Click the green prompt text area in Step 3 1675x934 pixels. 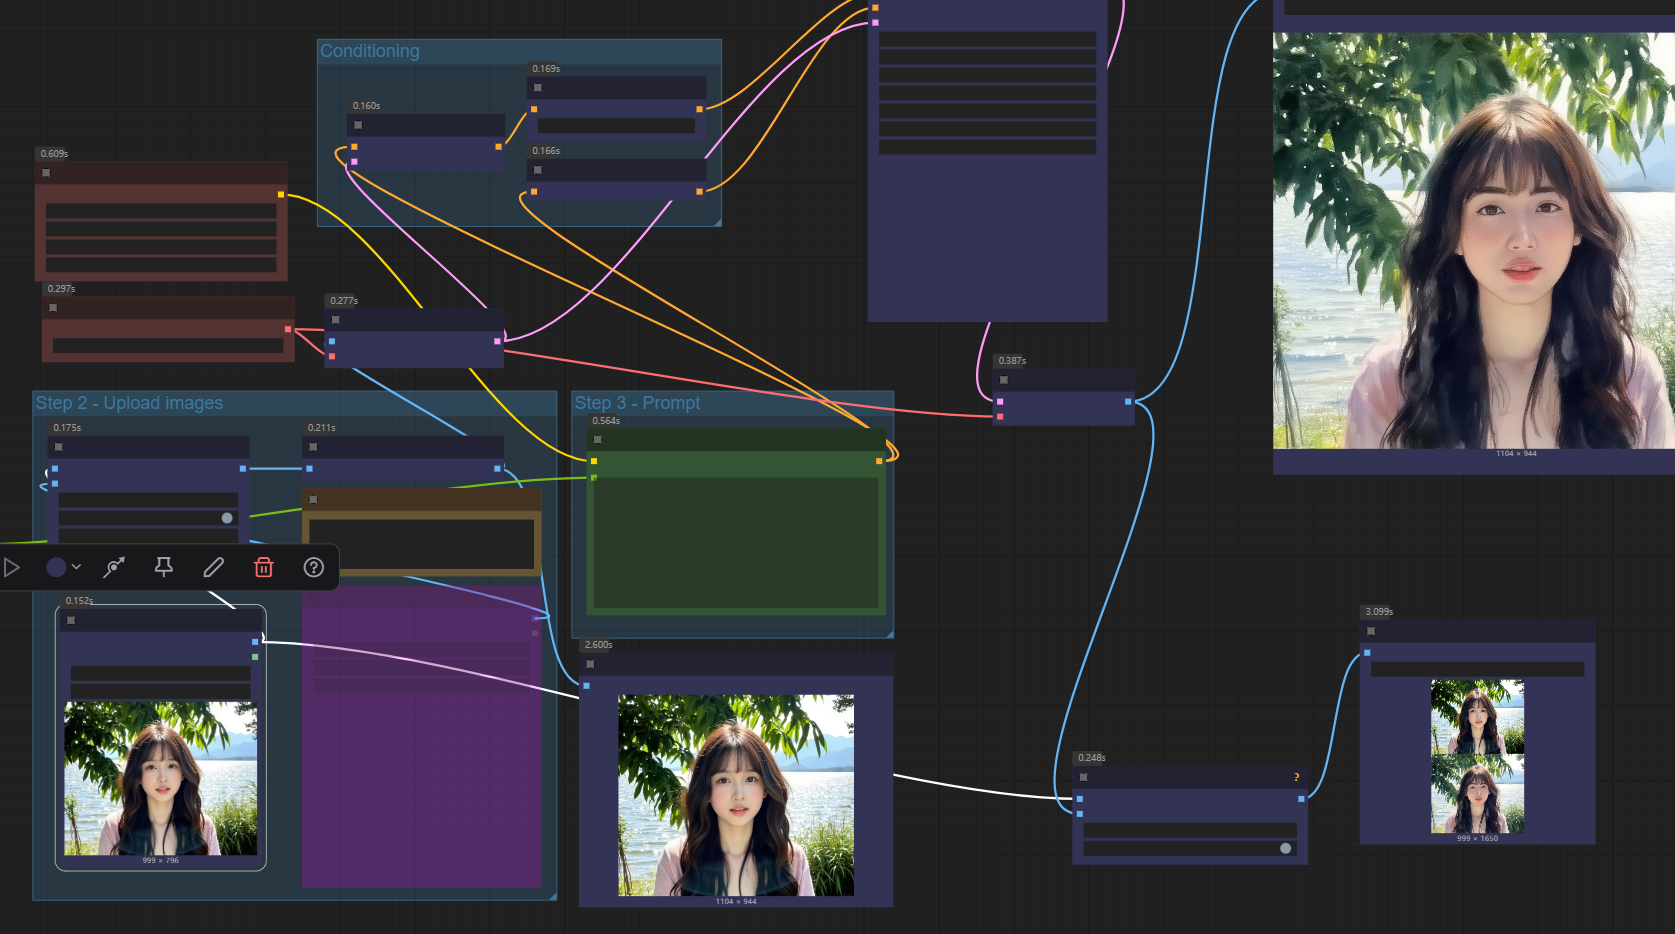point(735,541)
